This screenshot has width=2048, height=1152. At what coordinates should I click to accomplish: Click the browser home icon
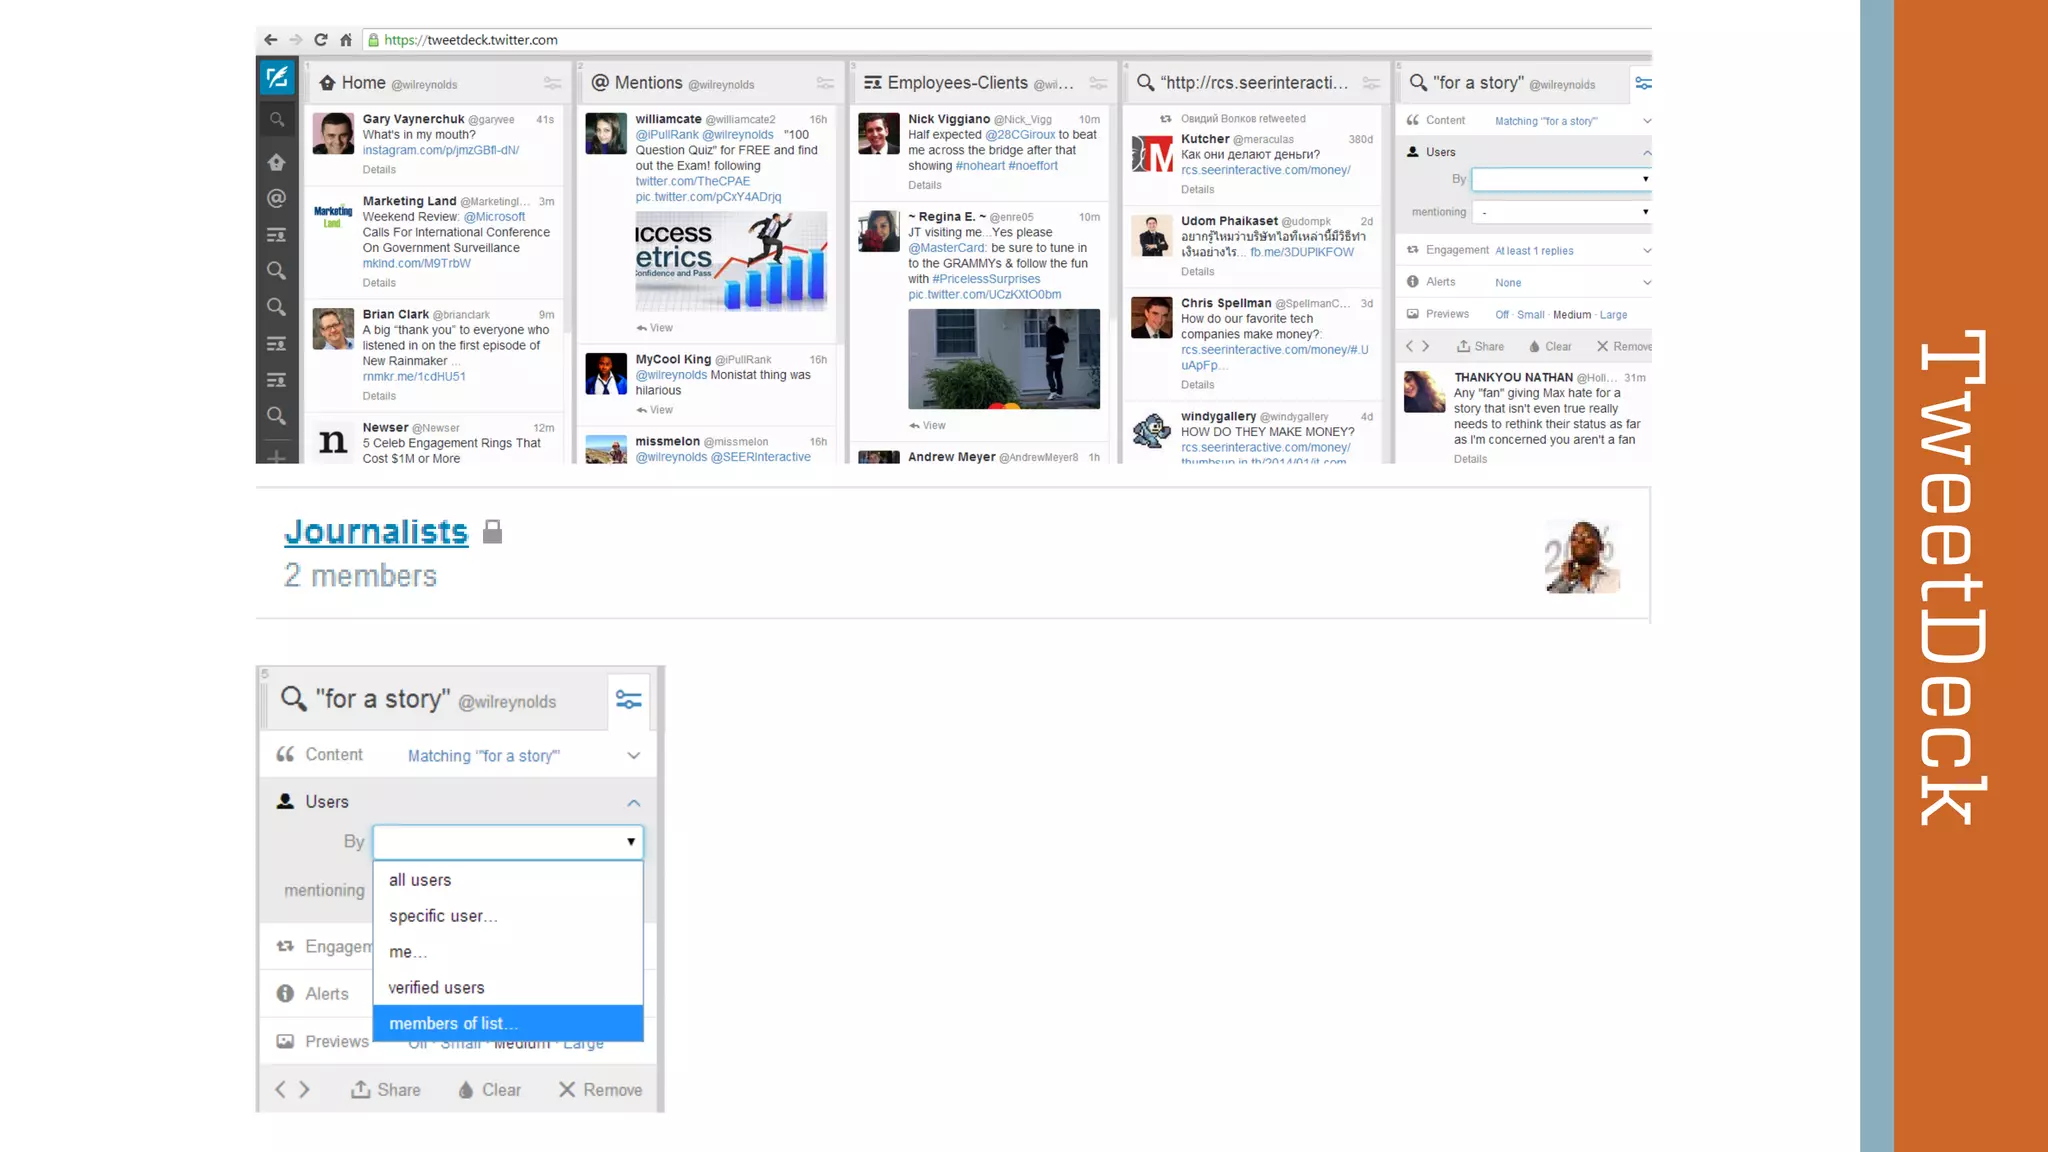point(346,40)
